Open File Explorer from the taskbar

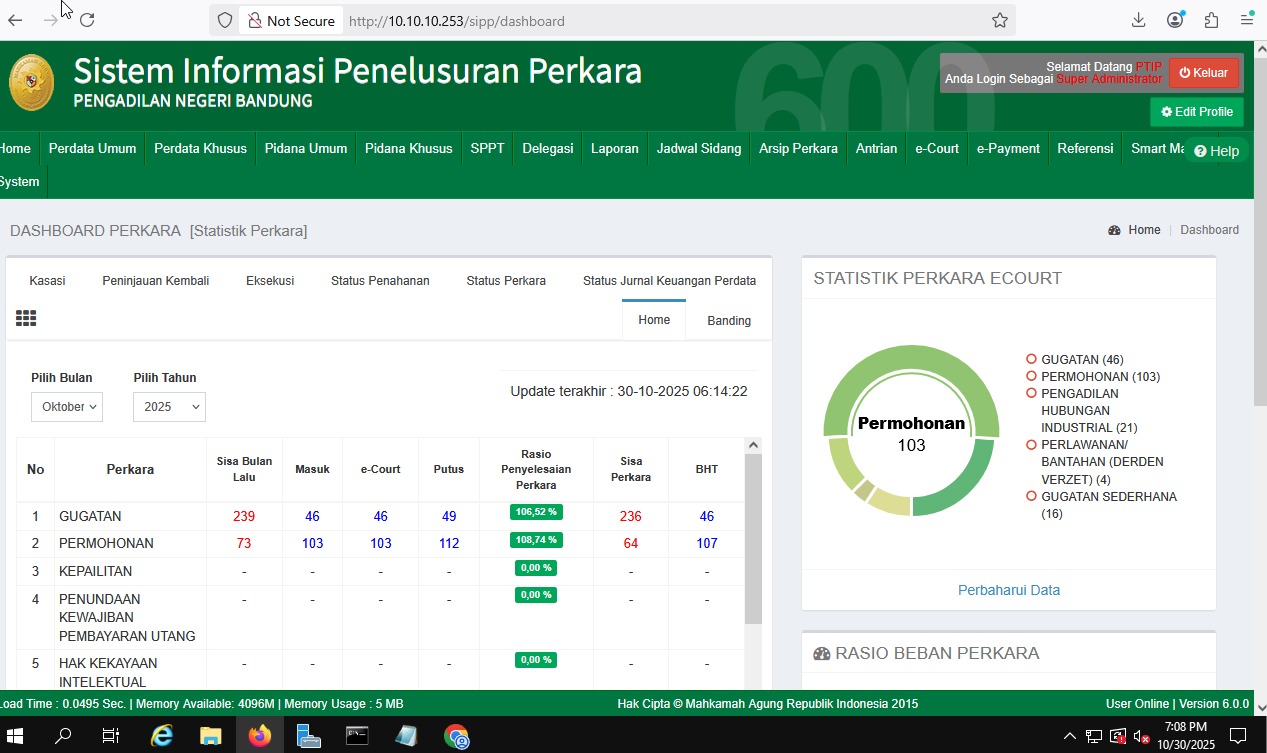coord(210,736)
